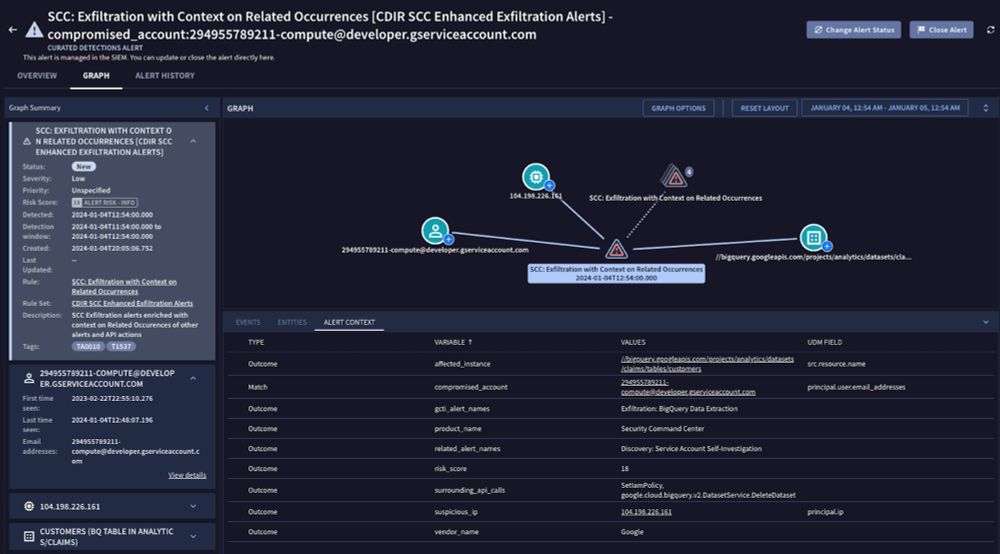
Task: Expand the IP node plus badge
Action: (x=549, y=186)
